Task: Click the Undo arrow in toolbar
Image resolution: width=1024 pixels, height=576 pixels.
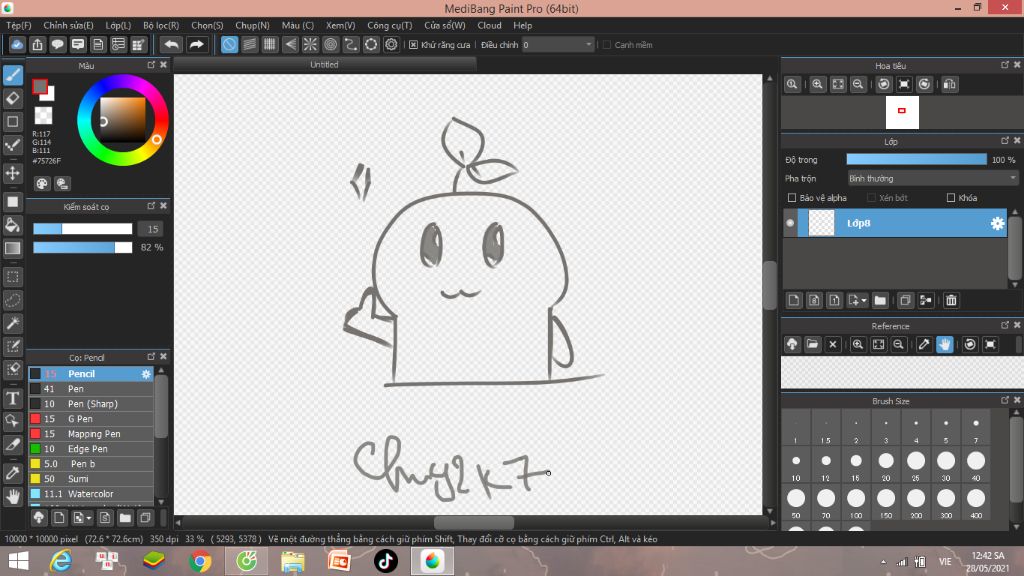Action: (x=171, y=44)
